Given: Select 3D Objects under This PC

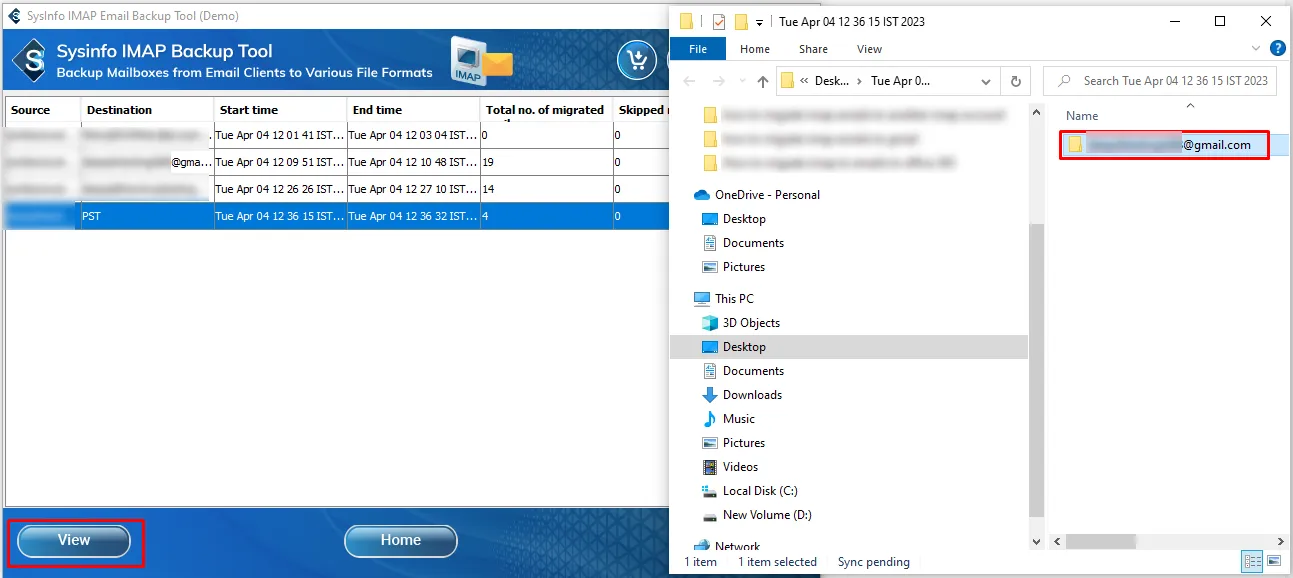Looking at the screenshot, I should pyautogui.click(x=750, y=323).
